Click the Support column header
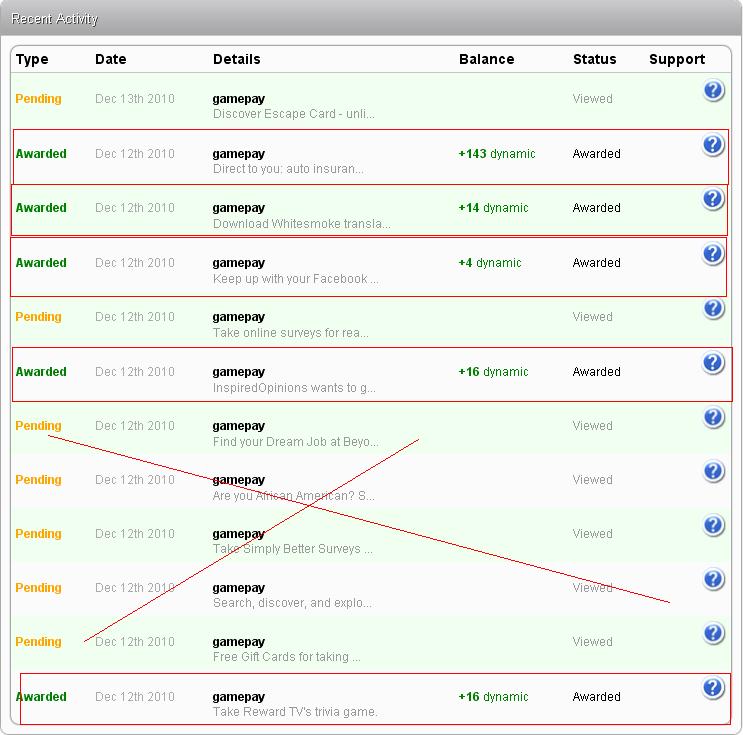The width and height of the screenshot is (743, 735). pyautogui.click(x=677, y=59)
